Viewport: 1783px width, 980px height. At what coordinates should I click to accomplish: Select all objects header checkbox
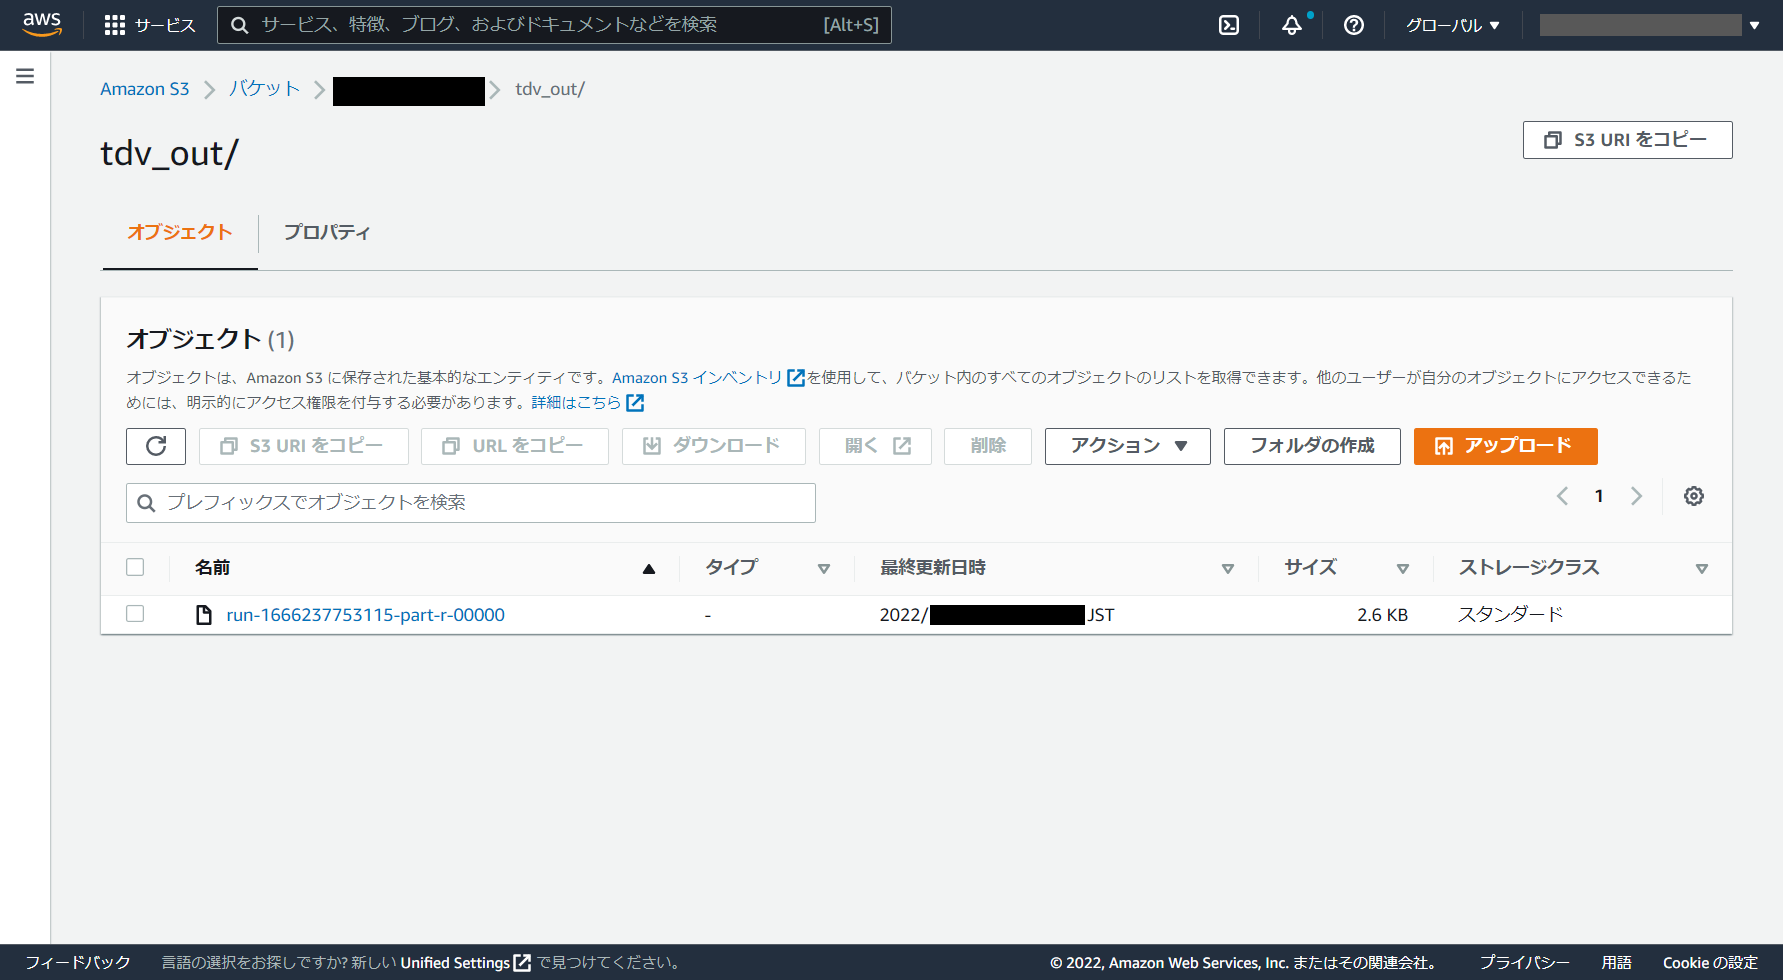coord(135,567)
